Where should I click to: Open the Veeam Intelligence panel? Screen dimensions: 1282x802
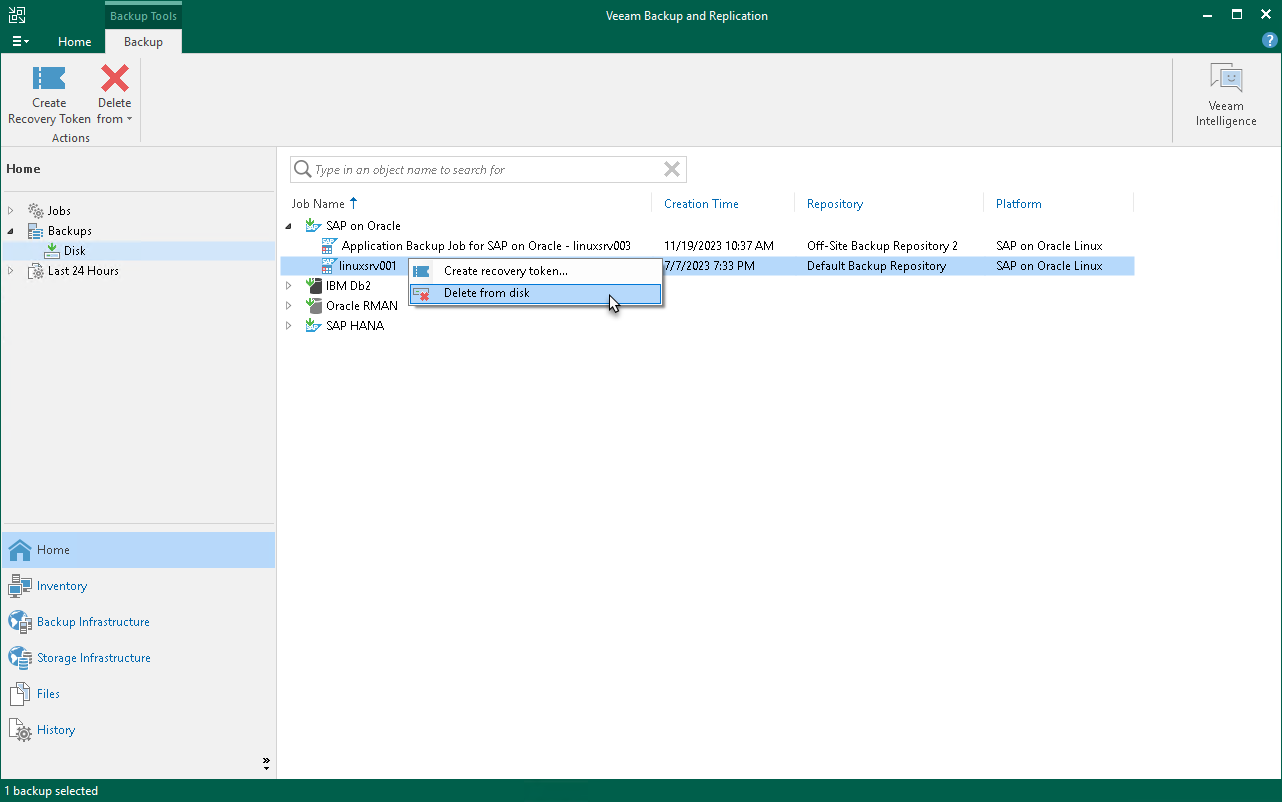pos(1225,96)
